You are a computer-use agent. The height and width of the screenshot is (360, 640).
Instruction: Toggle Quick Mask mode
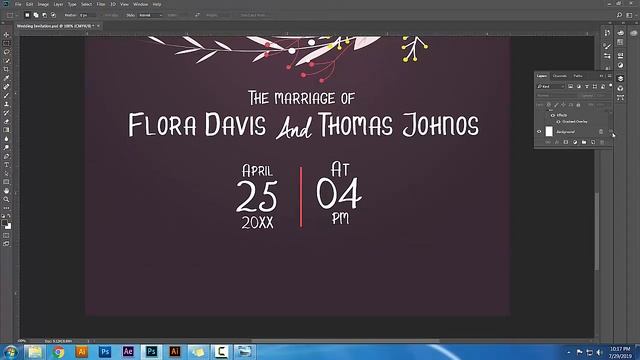[x=6, y=236]
